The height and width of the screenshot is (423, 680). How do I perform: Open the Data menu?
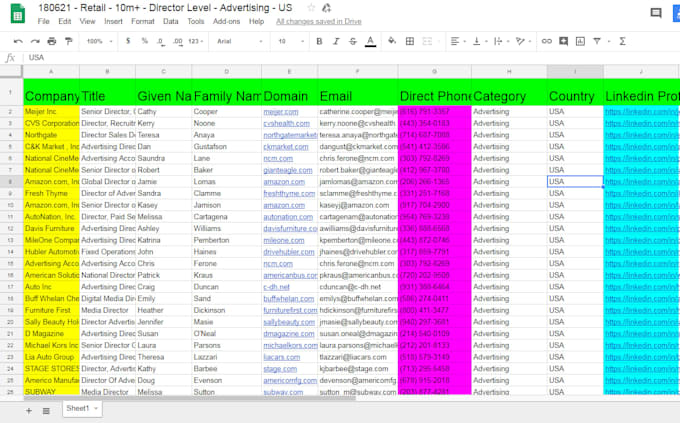click(170, 21)
